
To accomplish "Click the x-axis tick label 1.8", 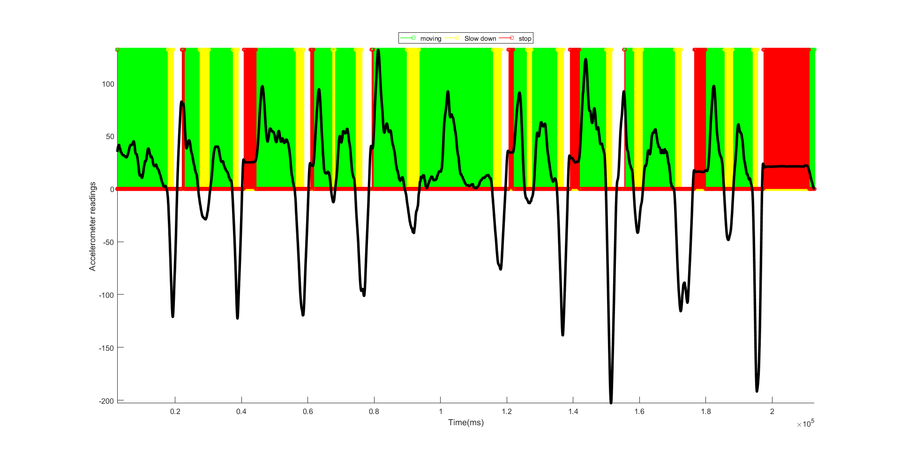I will tap(705, 411).
